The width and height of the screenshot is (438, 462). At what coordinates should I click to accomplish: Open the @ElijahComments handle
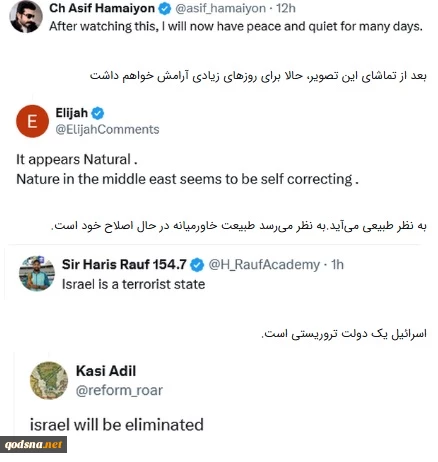(107, 129)
